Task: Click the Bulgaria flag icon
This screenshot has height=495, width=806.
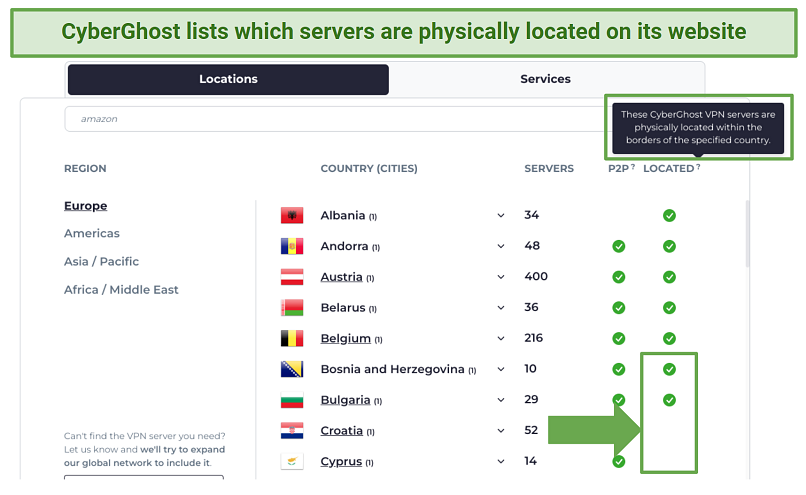Action: tap(292, 400)
